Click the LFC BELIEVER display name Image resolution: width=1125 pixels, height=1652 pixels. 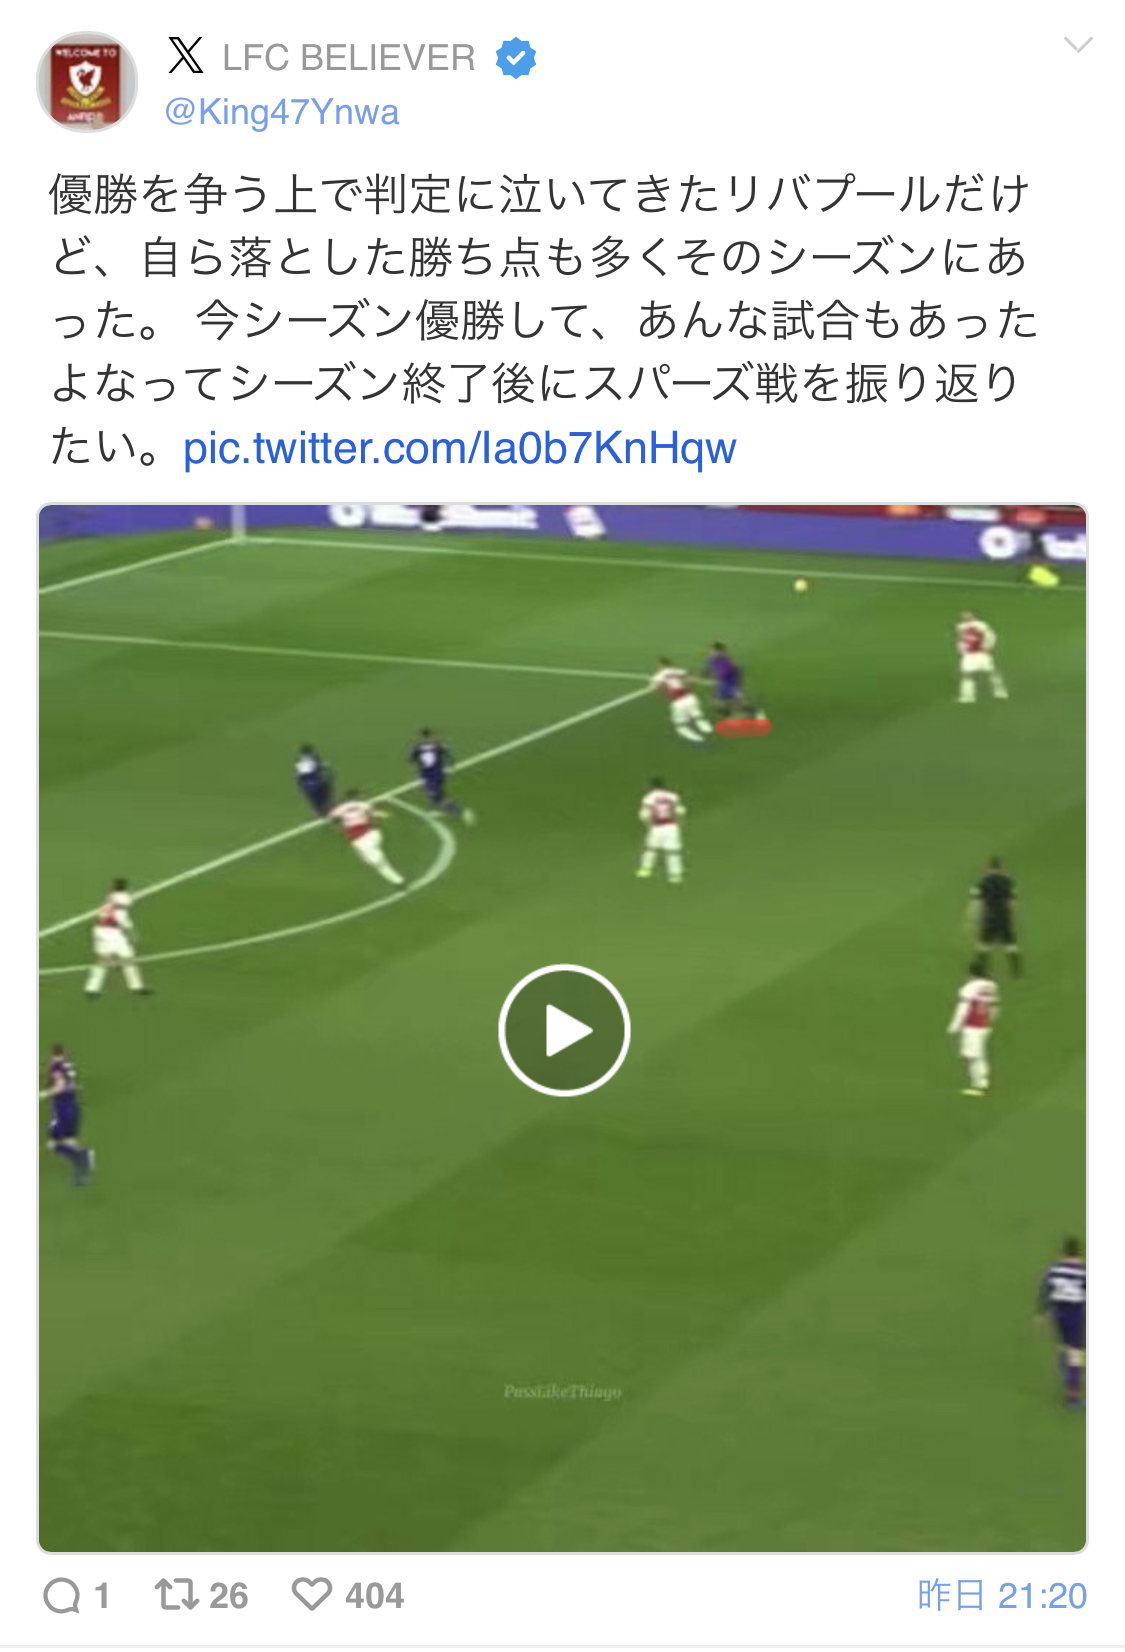349,58
